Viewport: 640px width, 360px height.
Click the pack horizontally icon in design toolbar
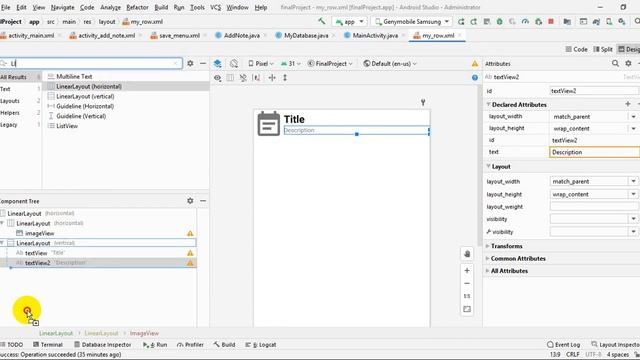coord(272,78)
